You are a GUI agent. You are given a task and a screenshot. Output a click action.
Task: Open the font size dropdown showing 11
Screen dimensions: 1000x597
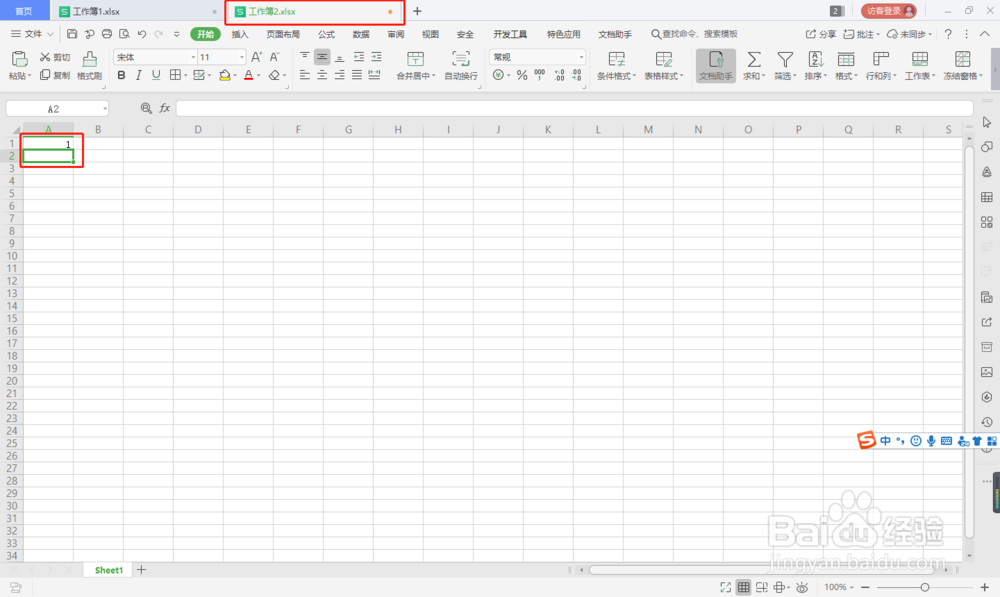(x=242, y=57)
